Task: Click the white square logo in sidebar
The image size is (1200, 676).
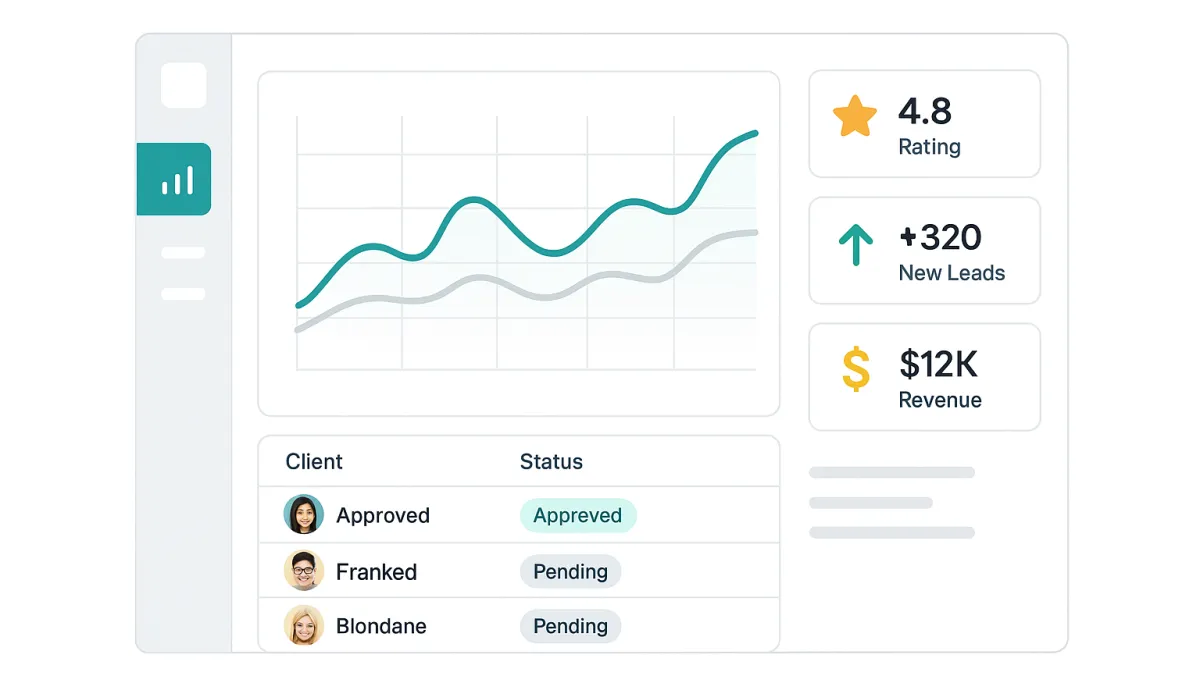Action: pos(184,86)
